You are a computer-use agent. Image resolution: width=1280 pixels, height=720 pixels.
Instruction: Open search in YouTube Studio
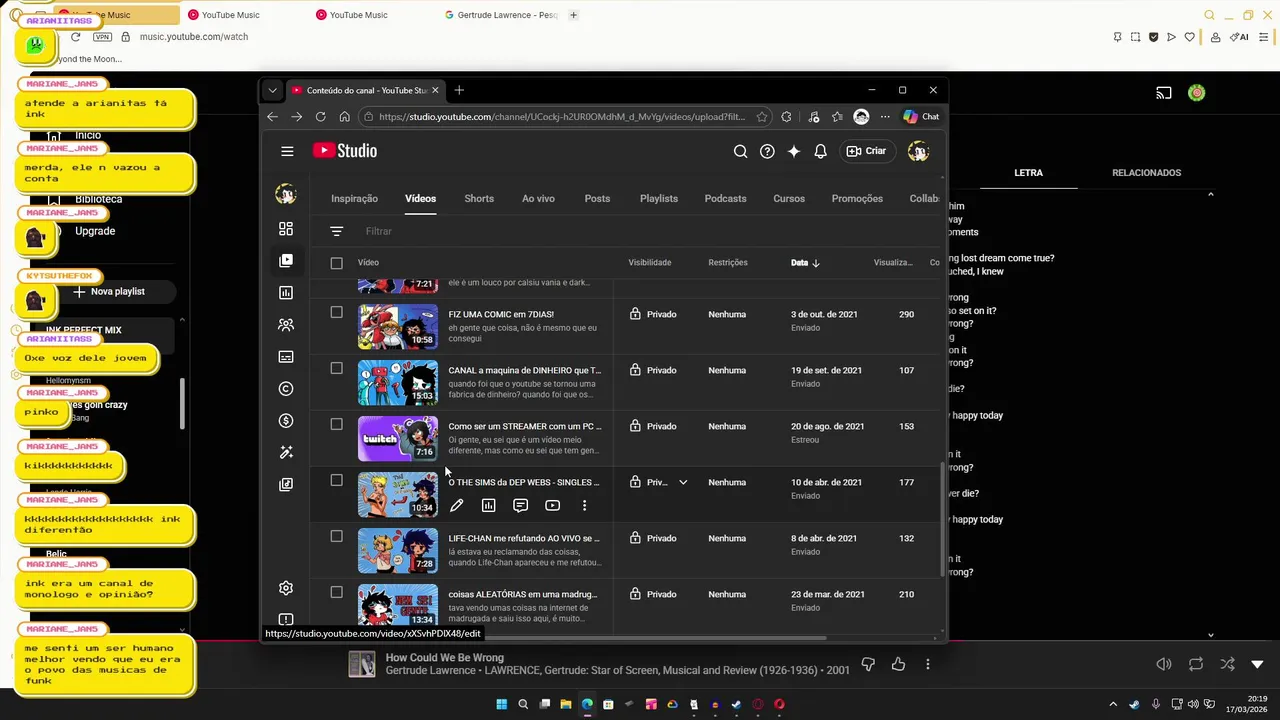tap(740, 151)
